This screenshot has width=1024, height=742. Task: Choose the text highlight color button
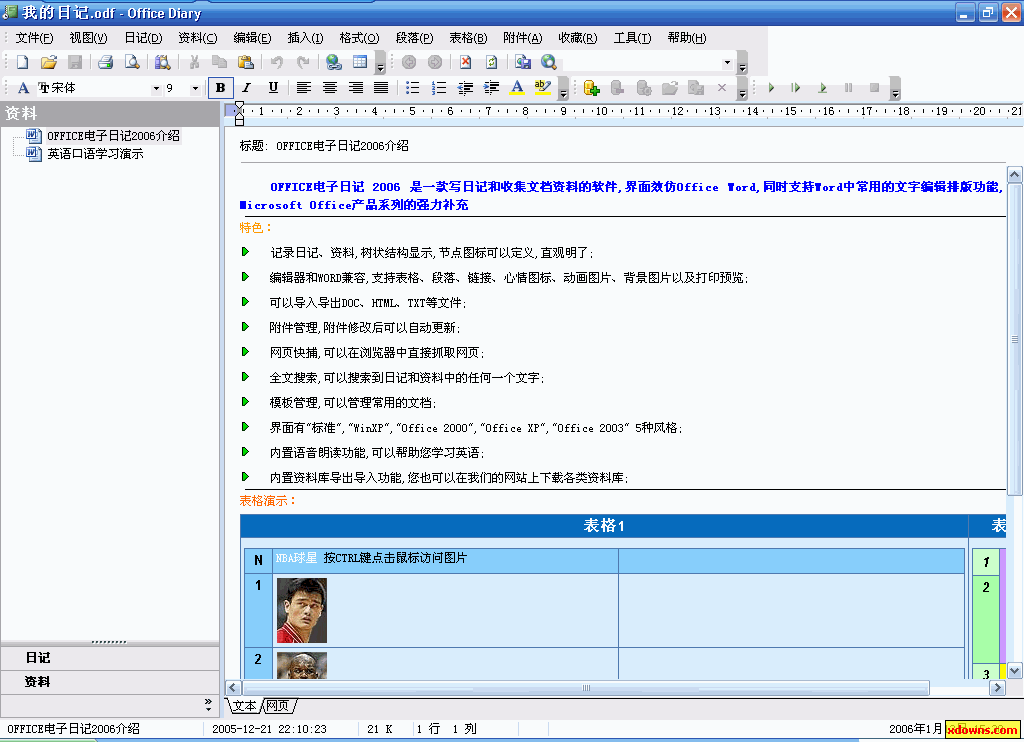(543, 88)
